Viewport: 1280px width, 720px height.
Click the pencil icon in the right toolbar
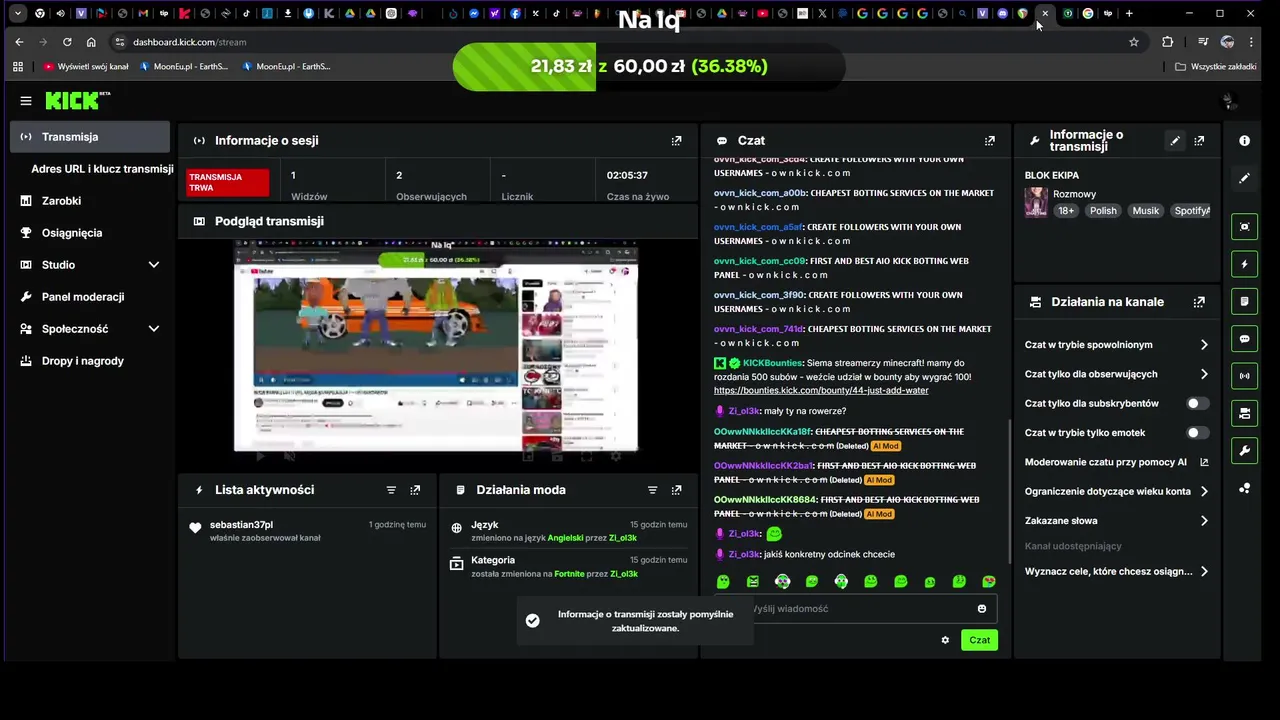(x=1244, y=178)
